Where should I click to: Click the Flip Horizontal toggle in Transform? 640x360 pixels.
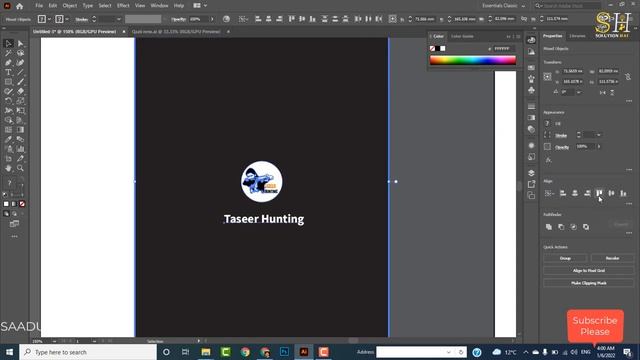coord(602,93)
